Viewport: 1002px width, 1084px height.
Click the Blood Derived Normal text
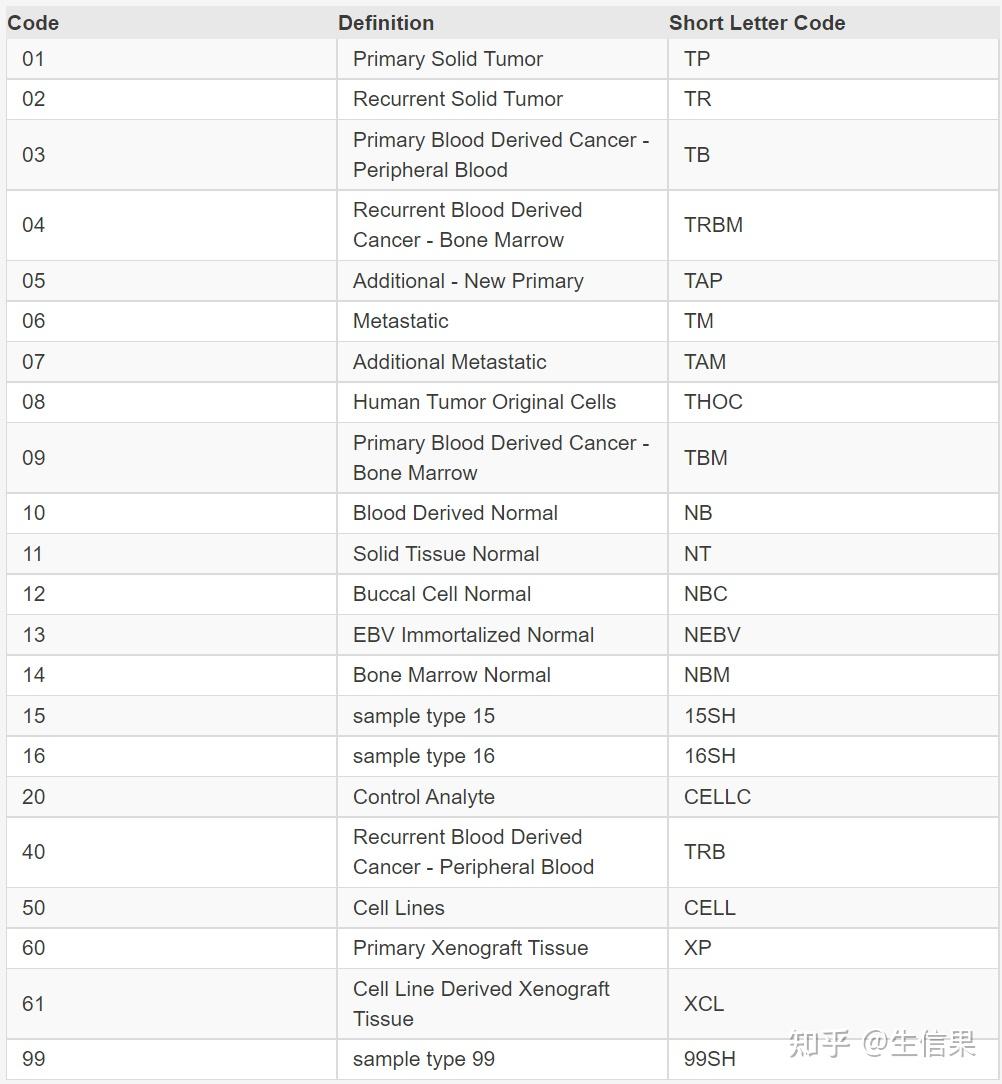[455, 513]
